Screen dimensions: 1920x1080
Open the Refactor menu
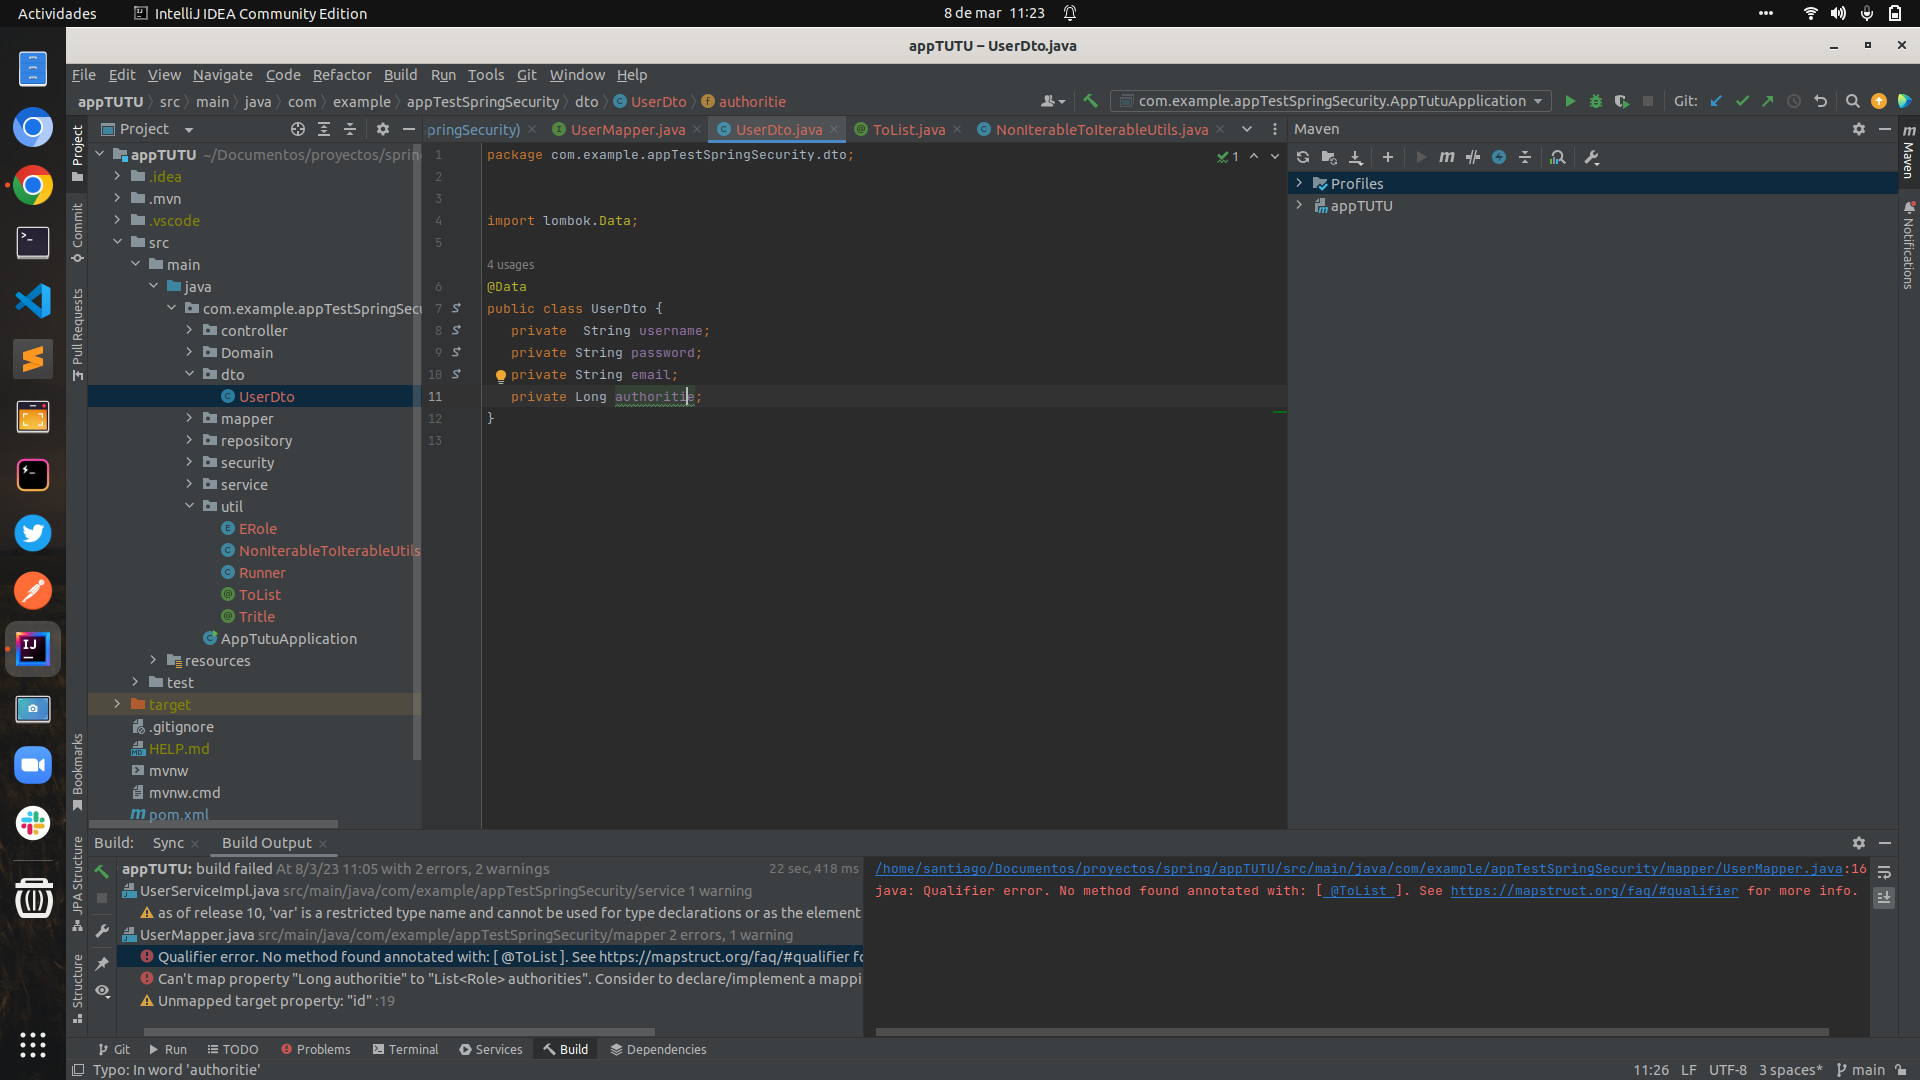pos(341,75)
